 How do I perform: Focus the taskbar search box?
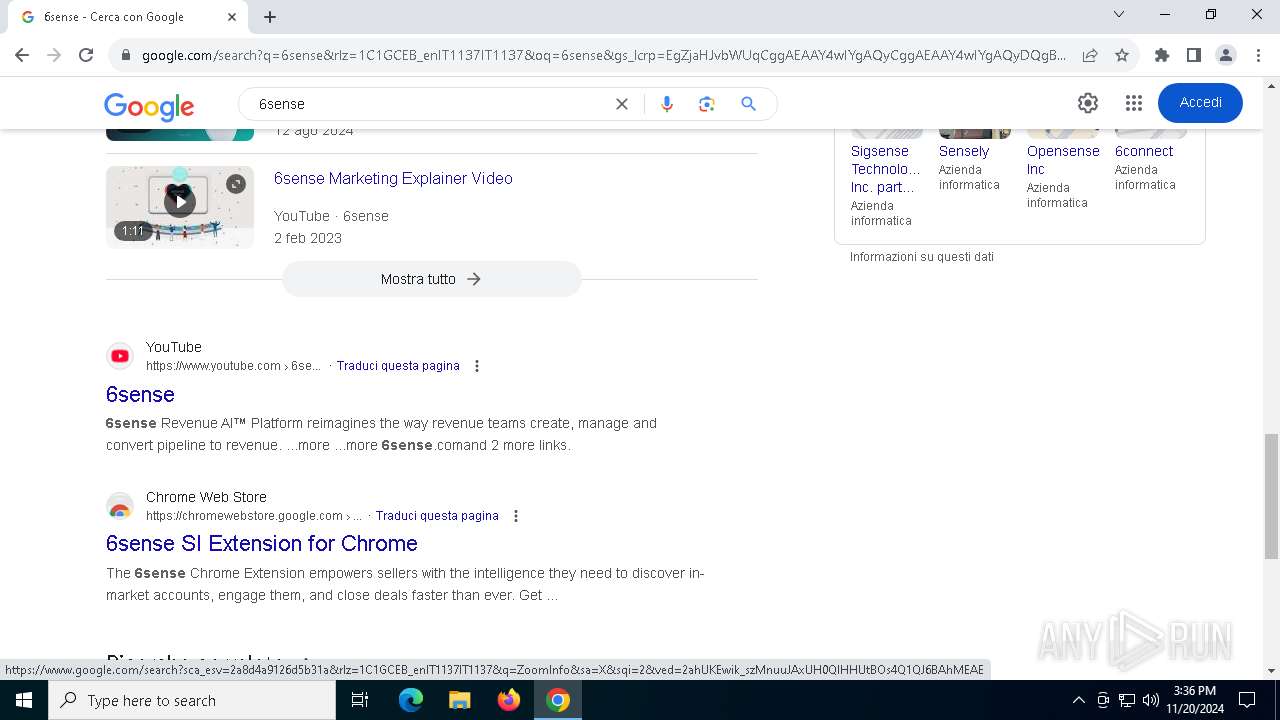point(192,700)
